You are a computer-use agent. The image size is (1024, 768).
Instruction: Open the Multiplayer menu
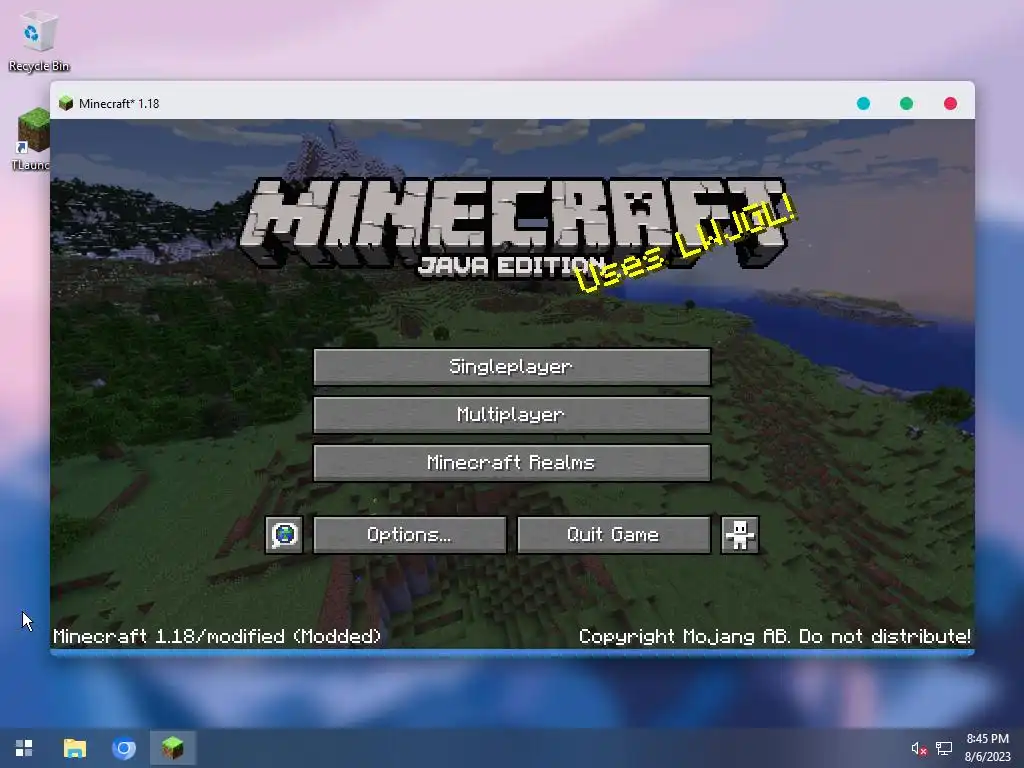(x=512, y=415)
